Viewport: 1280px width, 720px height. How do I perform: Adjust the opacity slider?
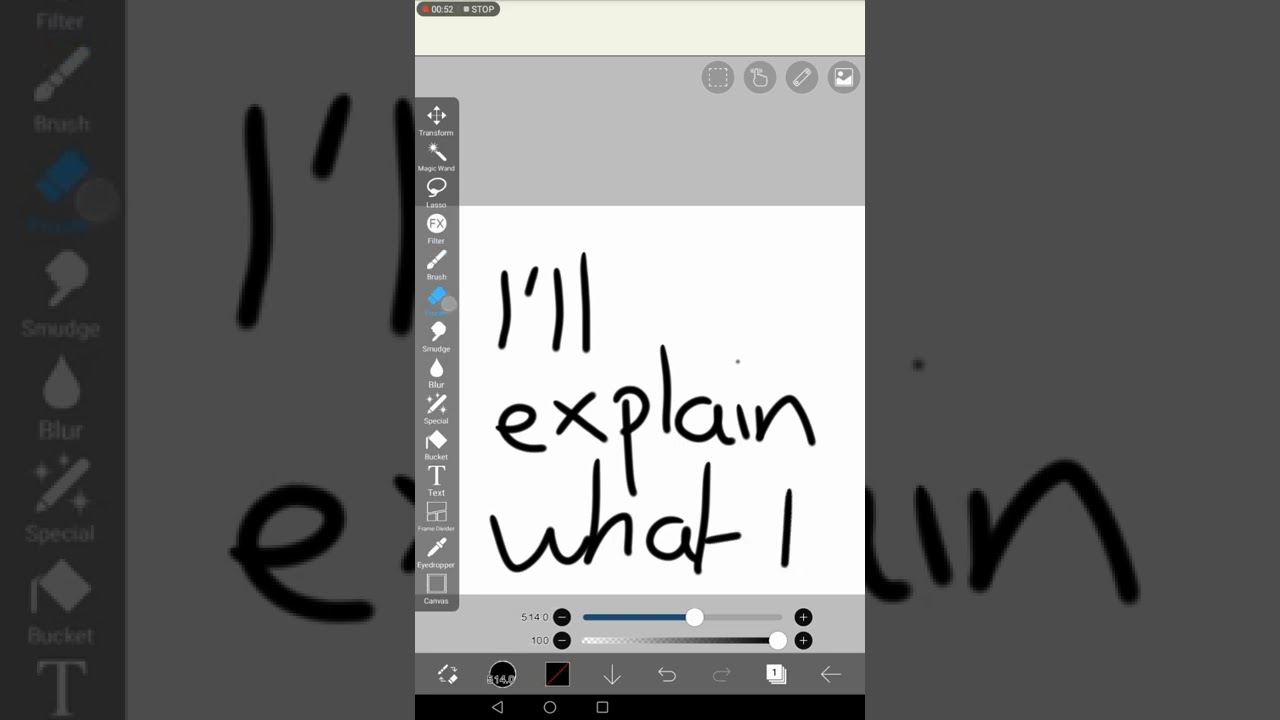(682, 640)
